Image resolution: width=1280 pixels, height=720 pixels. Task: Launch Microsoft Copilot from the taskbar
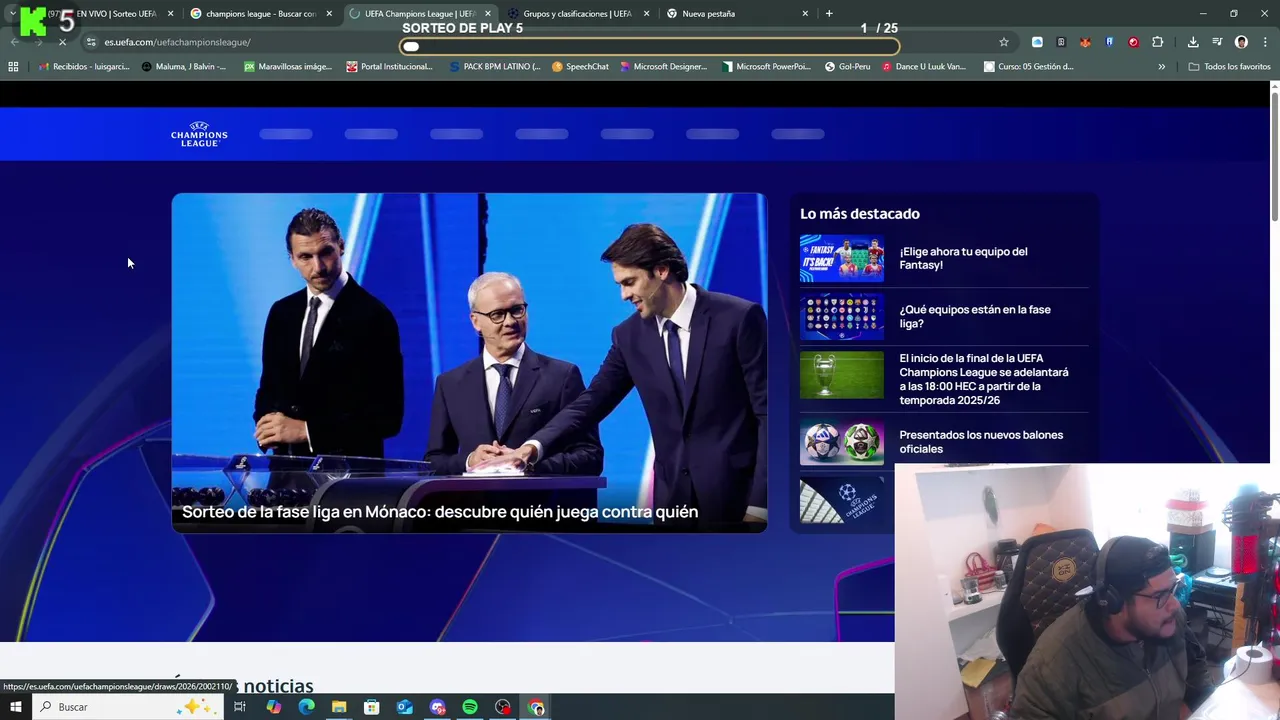click(273, 707)
